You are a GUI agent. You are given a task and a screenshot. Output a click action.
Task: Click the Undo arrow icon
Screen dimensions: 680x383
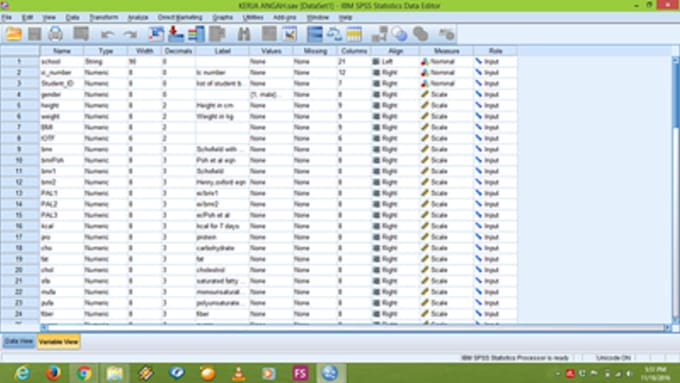tap(107, 34)
